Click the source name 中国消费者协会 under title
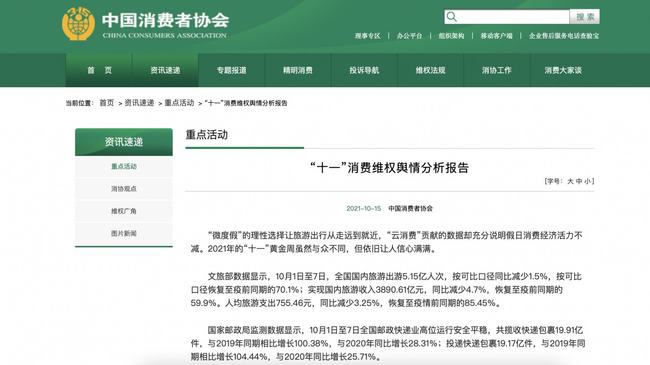The width and height of the screenshot is (650, 365). coord(410,208)
